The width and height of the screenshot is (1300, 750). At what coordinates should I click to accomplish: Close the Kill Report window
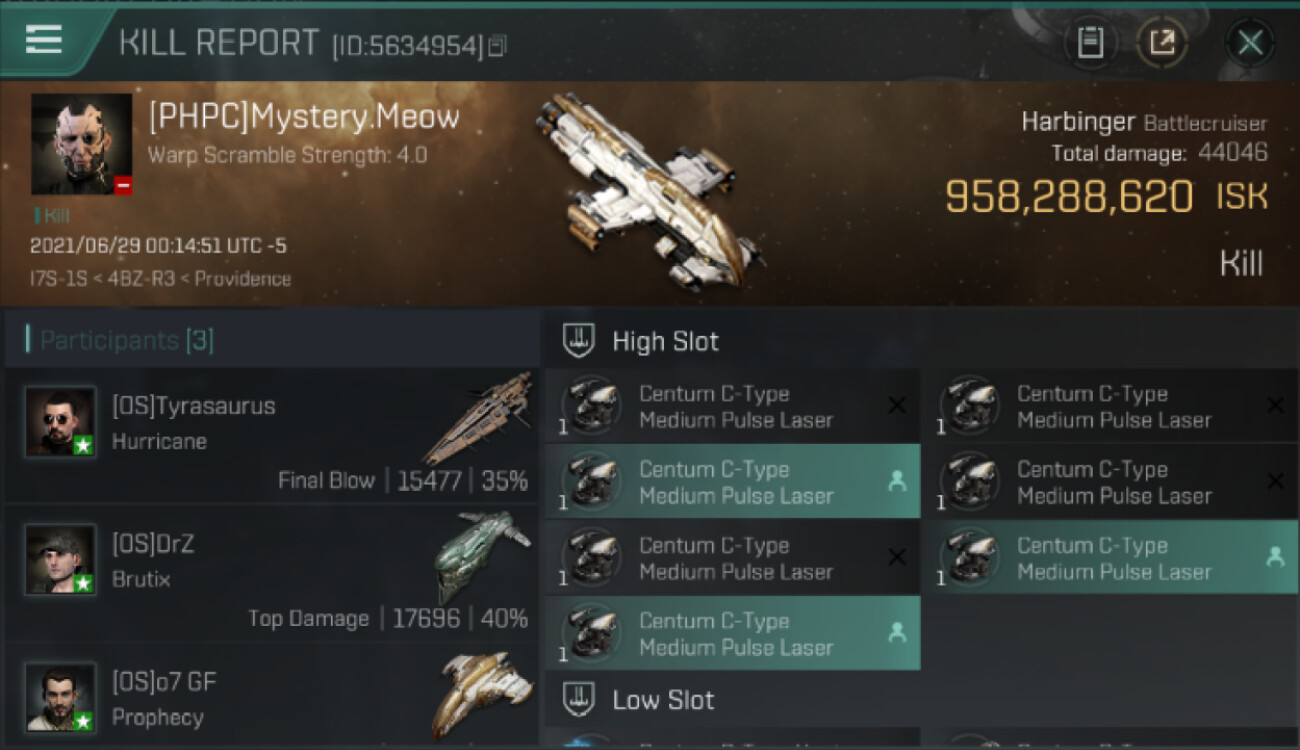(x=1250, y=42)
